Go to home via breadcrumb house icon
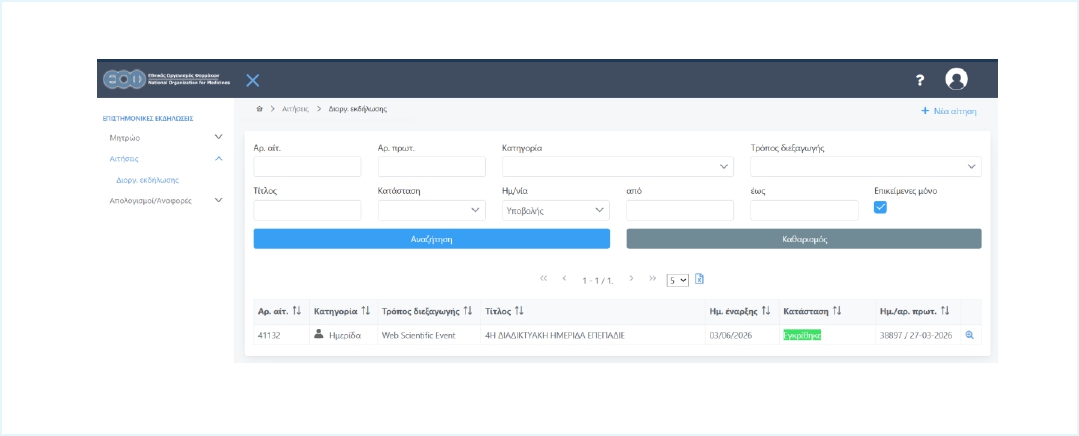The height and width of the screenshot is (436, 1079). tap(259, 108)
